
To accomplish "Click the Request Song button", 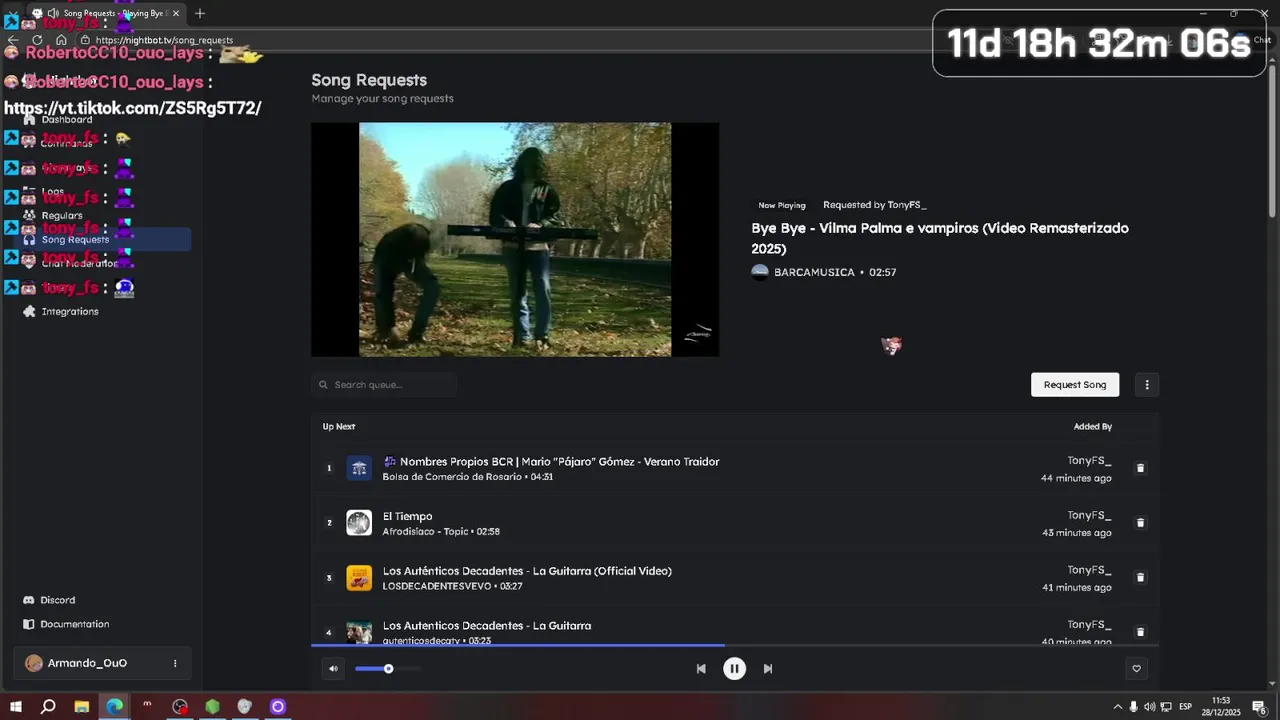I will 1075,385.
